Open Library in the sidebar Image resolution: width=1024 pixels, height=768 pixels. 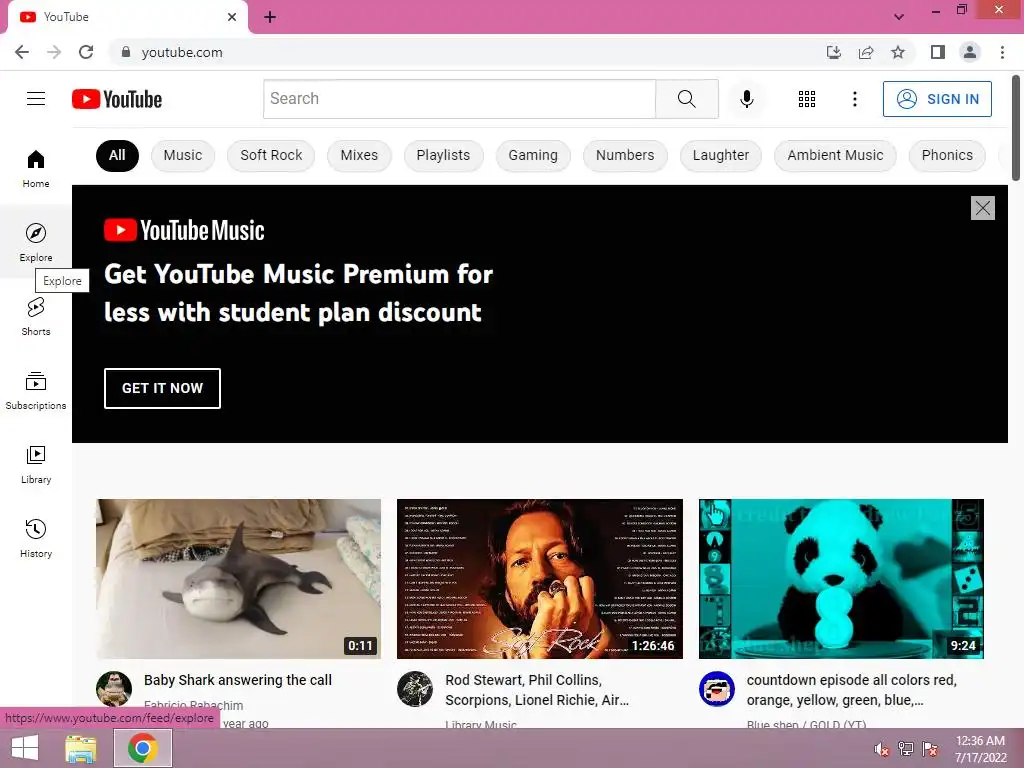(x=36, y=464)
